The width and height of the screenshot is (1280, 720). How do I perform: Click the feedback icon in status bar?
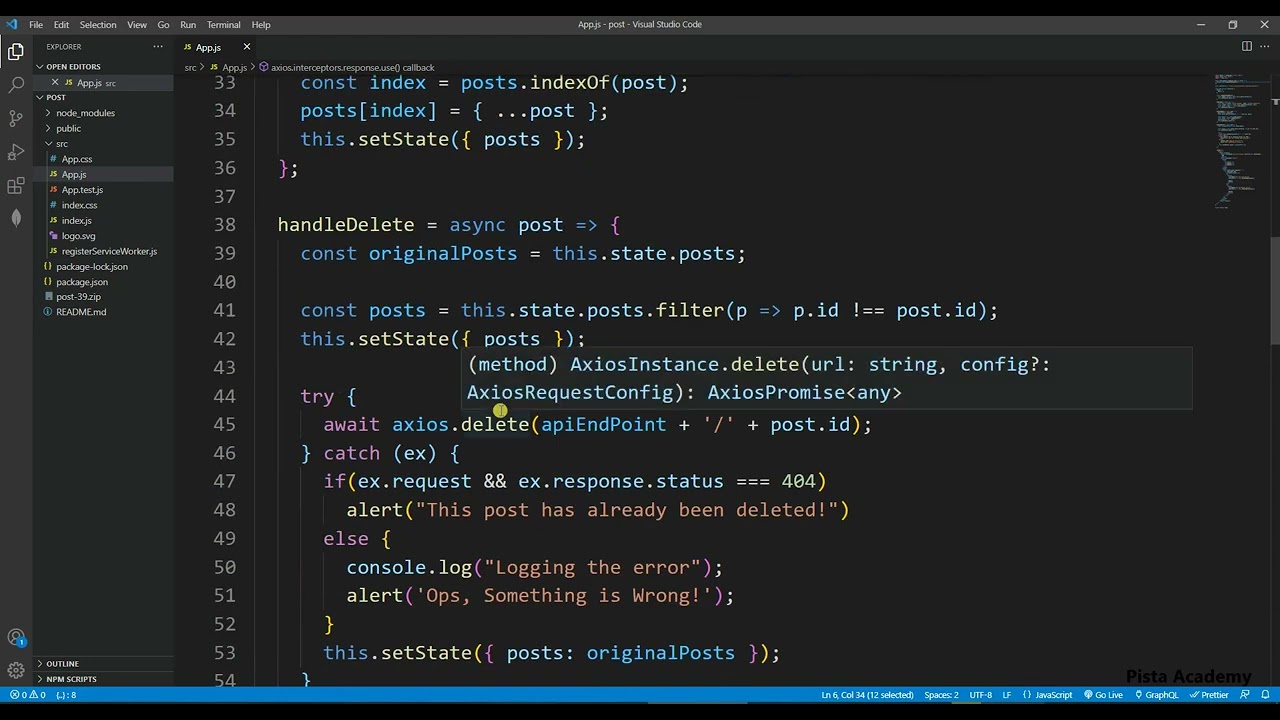(1247, 695)
